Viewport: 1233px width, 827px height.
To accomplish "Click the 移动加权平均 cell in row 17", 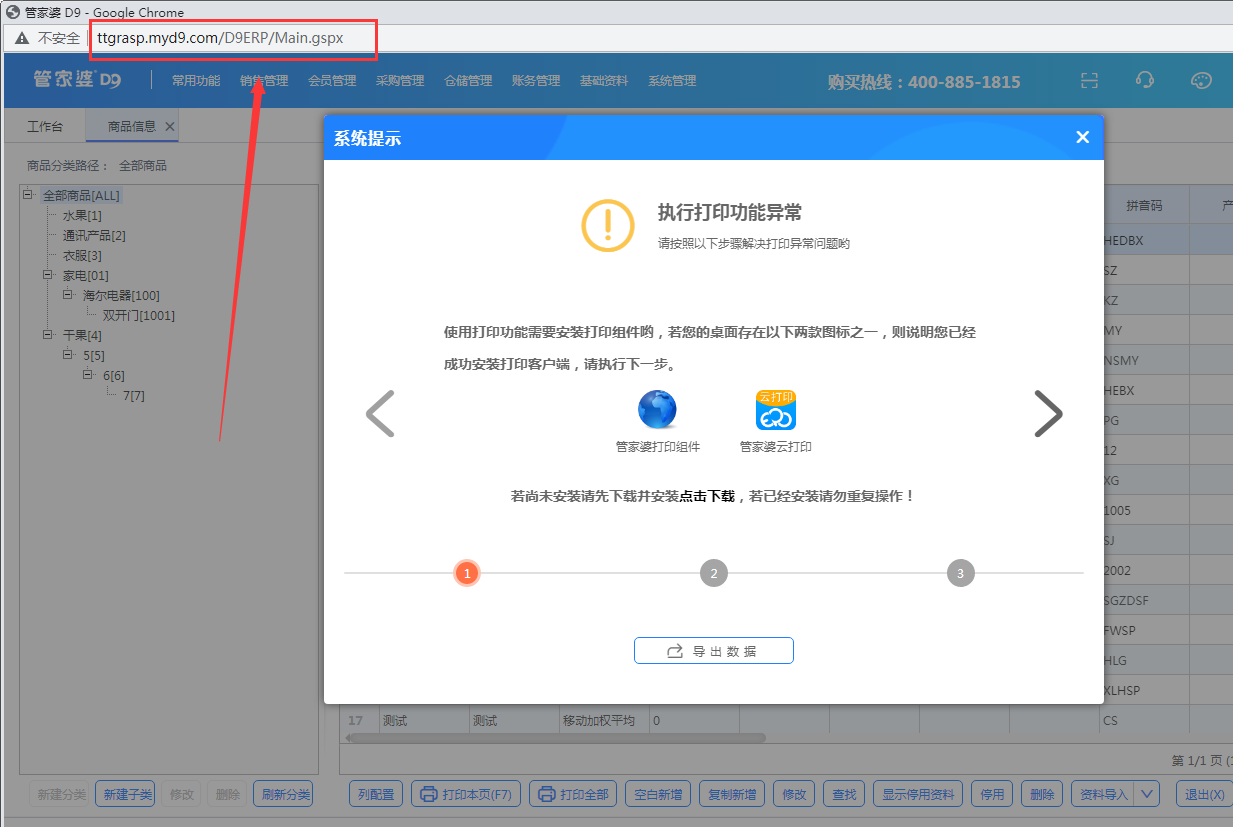I will 604,720.
